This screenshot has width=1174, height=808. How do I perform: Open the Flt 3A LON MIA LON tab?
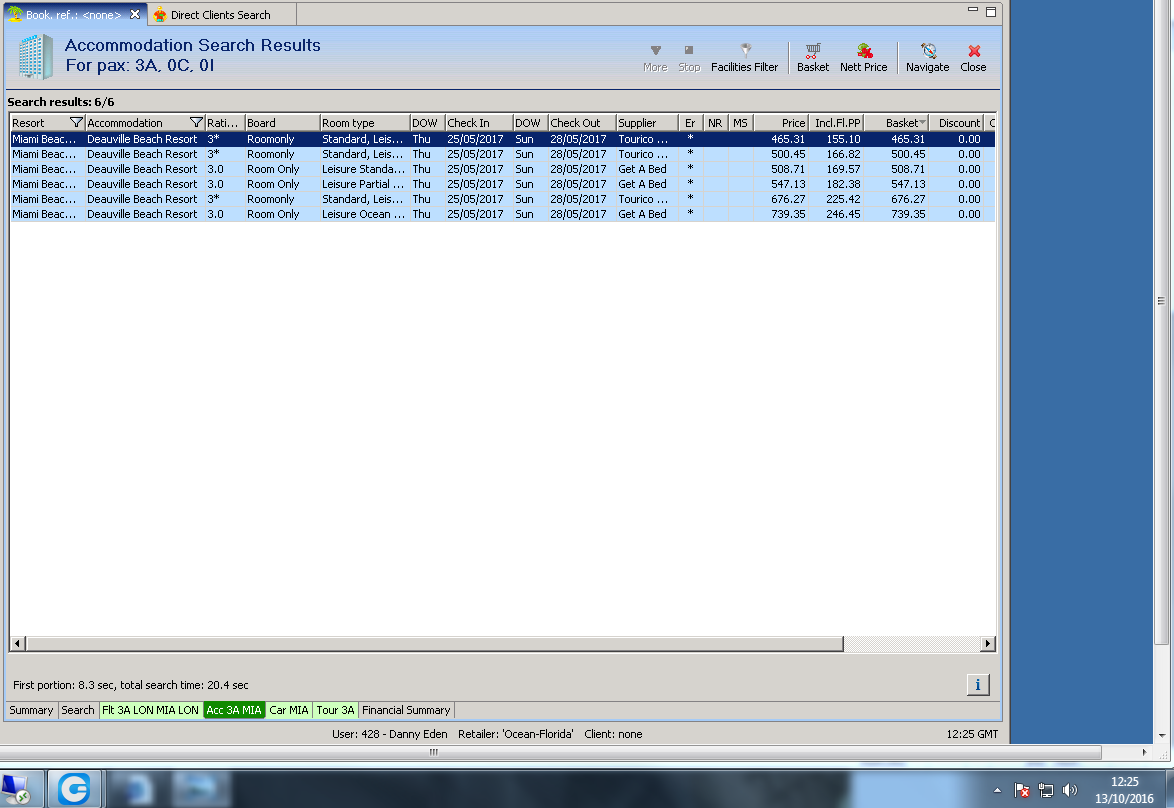[x=150, y=710]
